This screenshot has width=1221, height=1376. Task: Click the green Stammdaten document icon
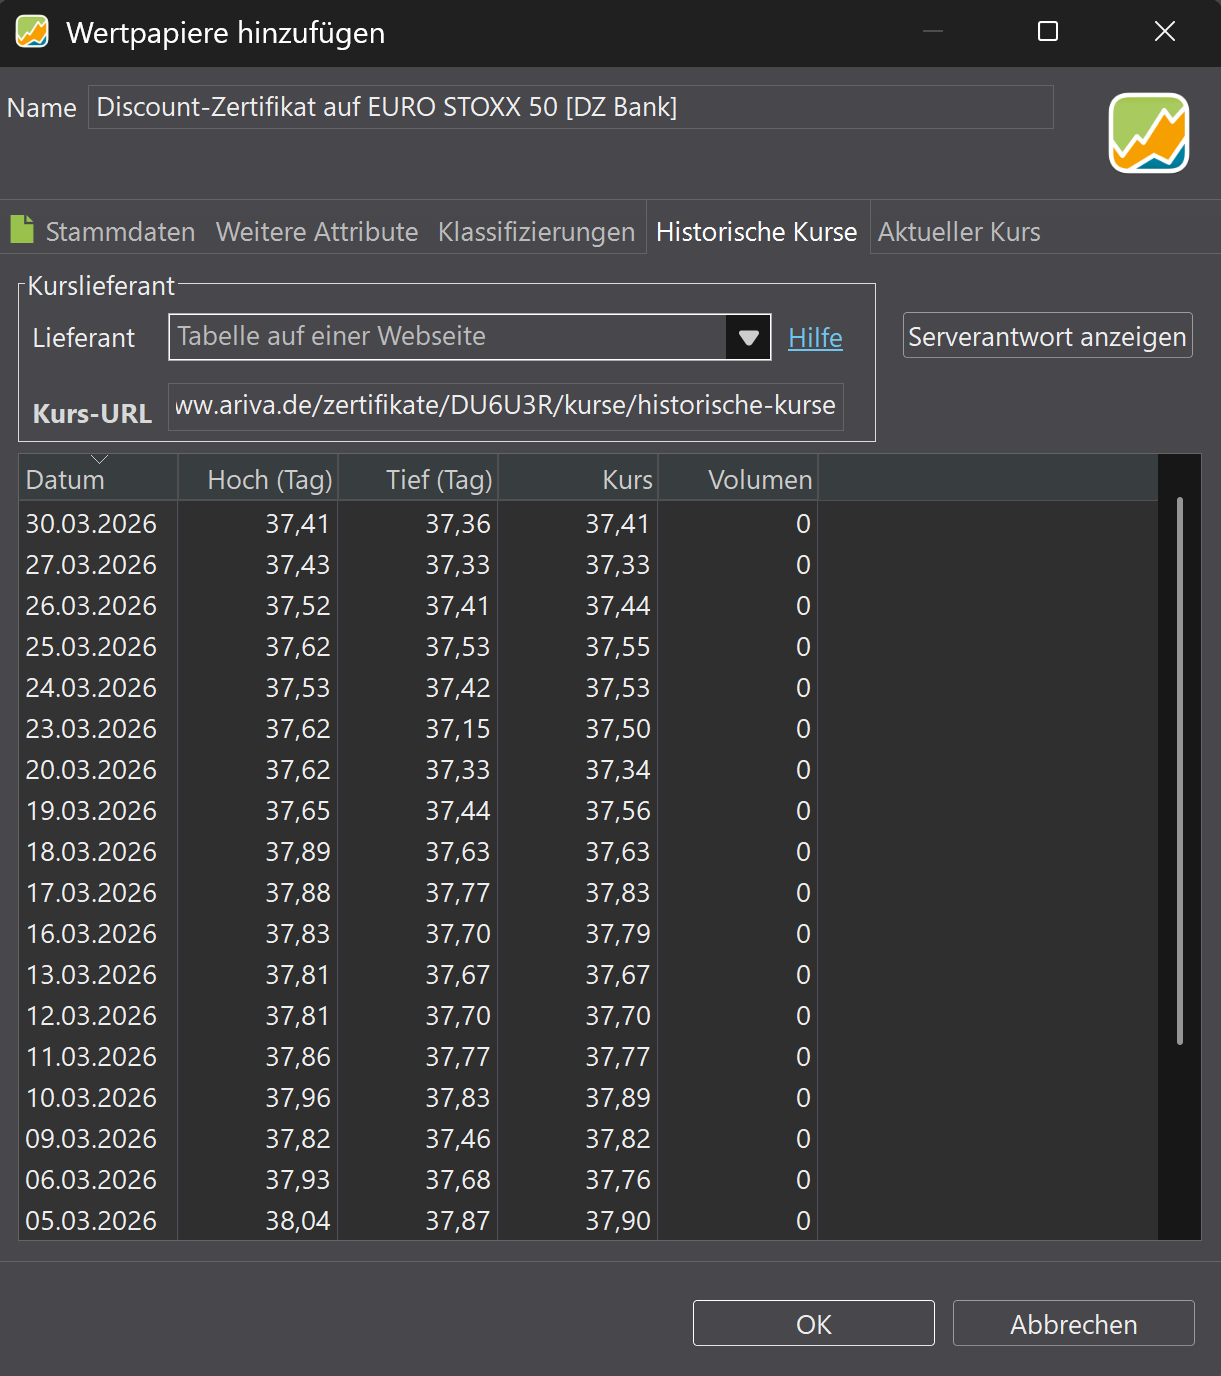[22, 230]
